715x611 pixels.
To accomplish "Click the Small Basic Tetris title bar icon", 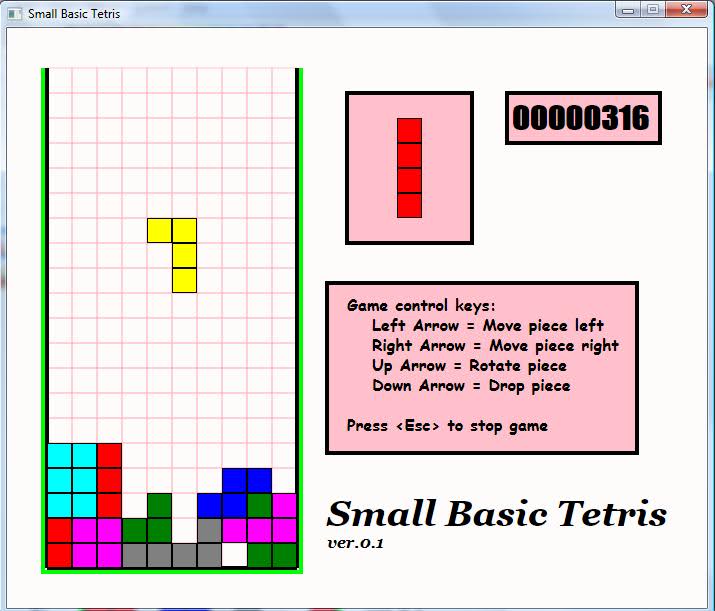I will pyautogui.click(x=15, y=14).
